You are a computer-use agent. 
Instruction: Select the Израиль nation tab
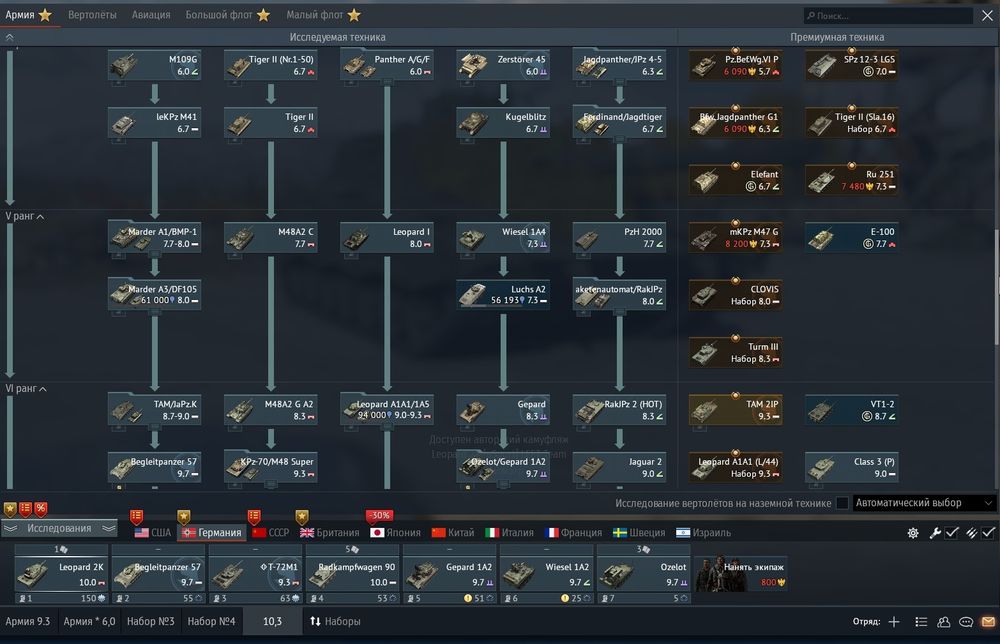pyautogui.click(x=703, y=532)
